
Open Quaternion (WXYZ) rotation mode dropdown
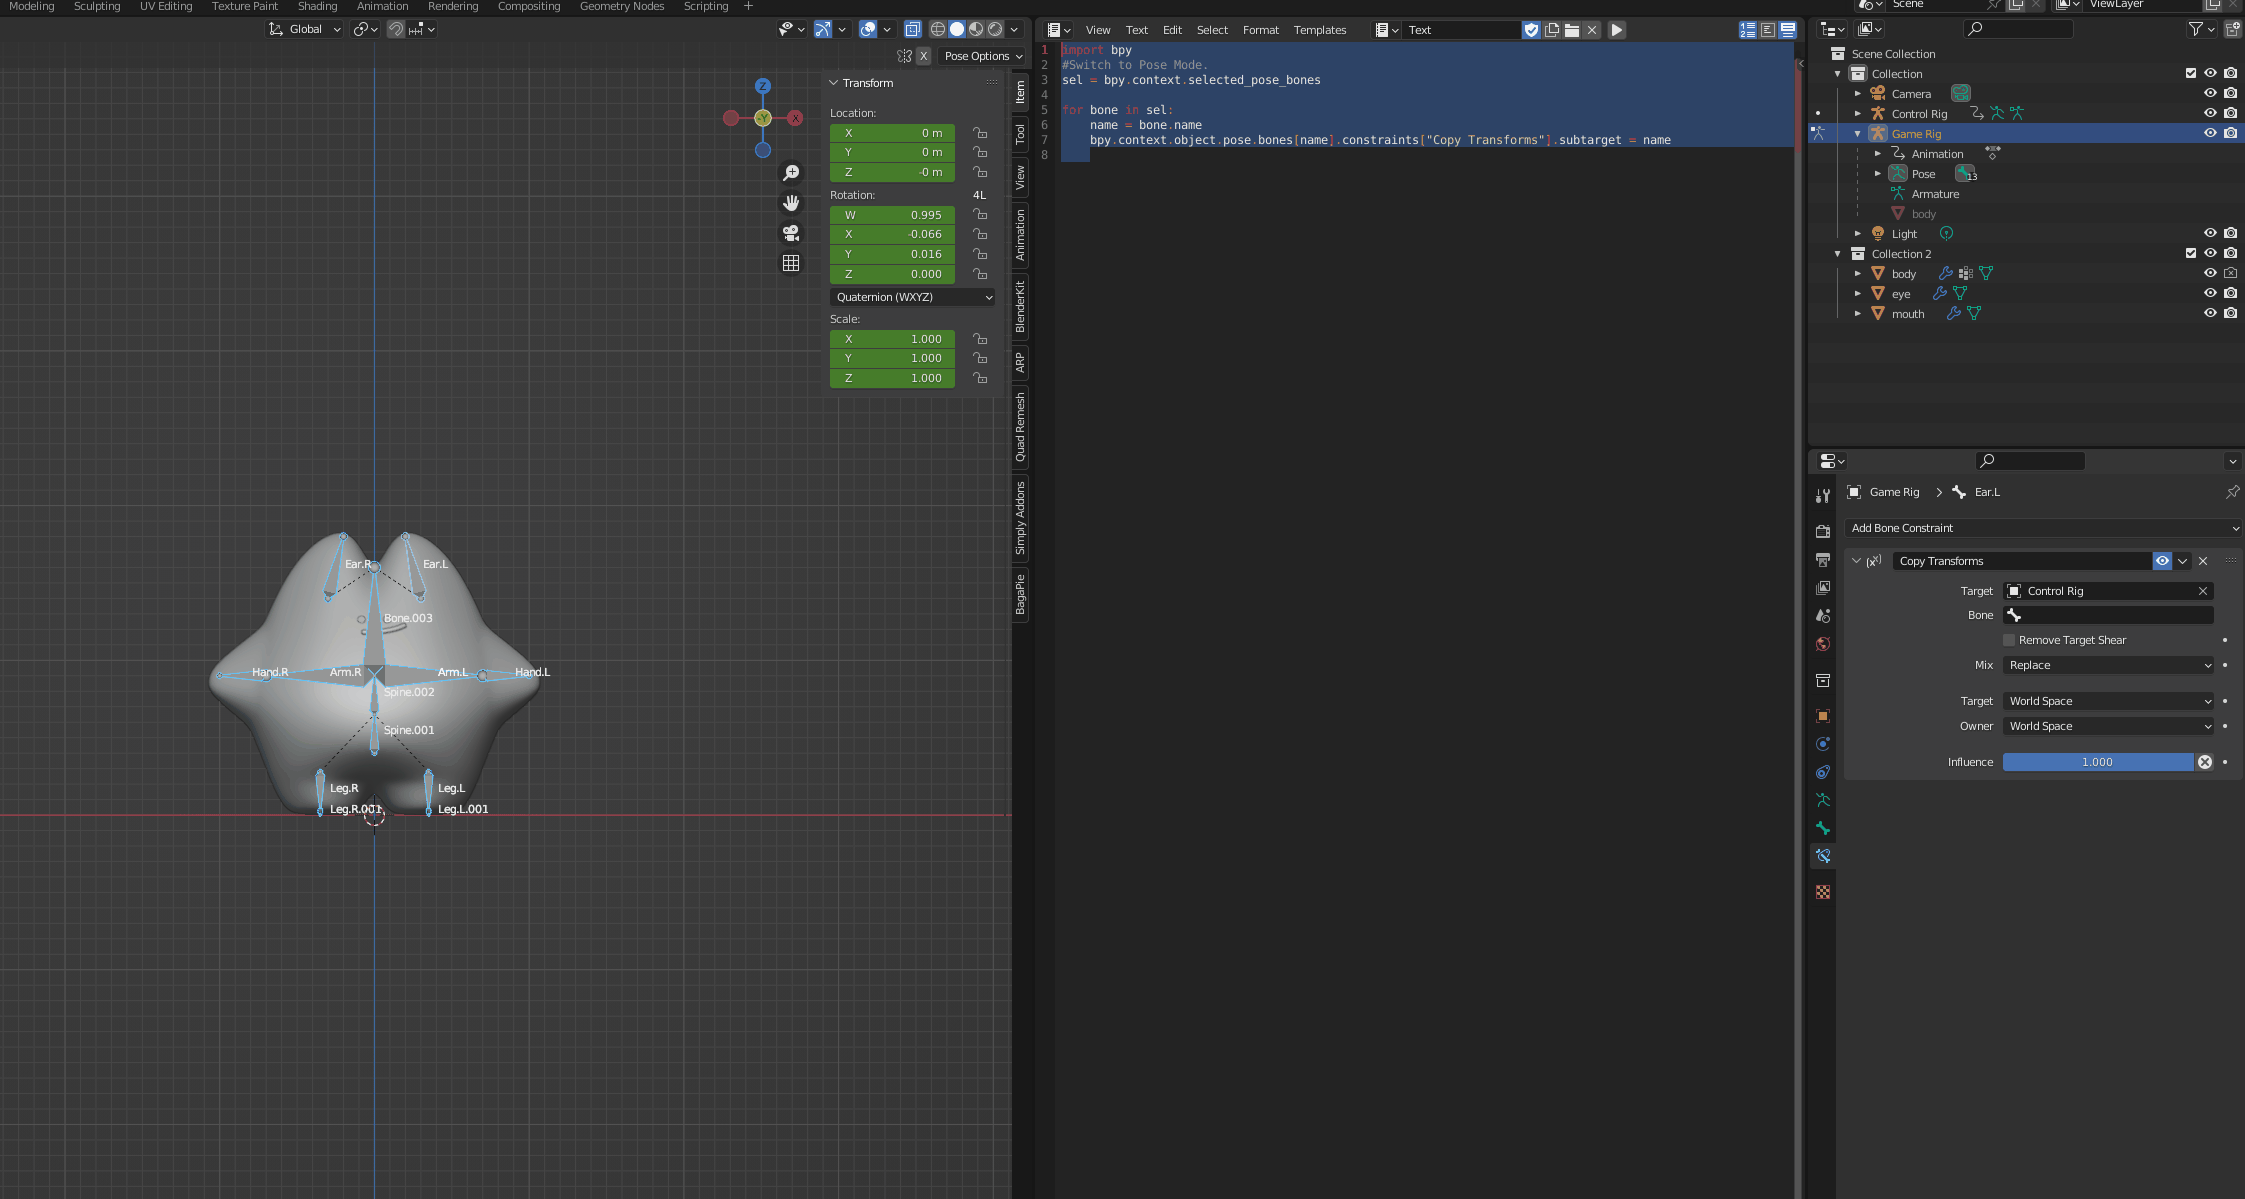913,297
